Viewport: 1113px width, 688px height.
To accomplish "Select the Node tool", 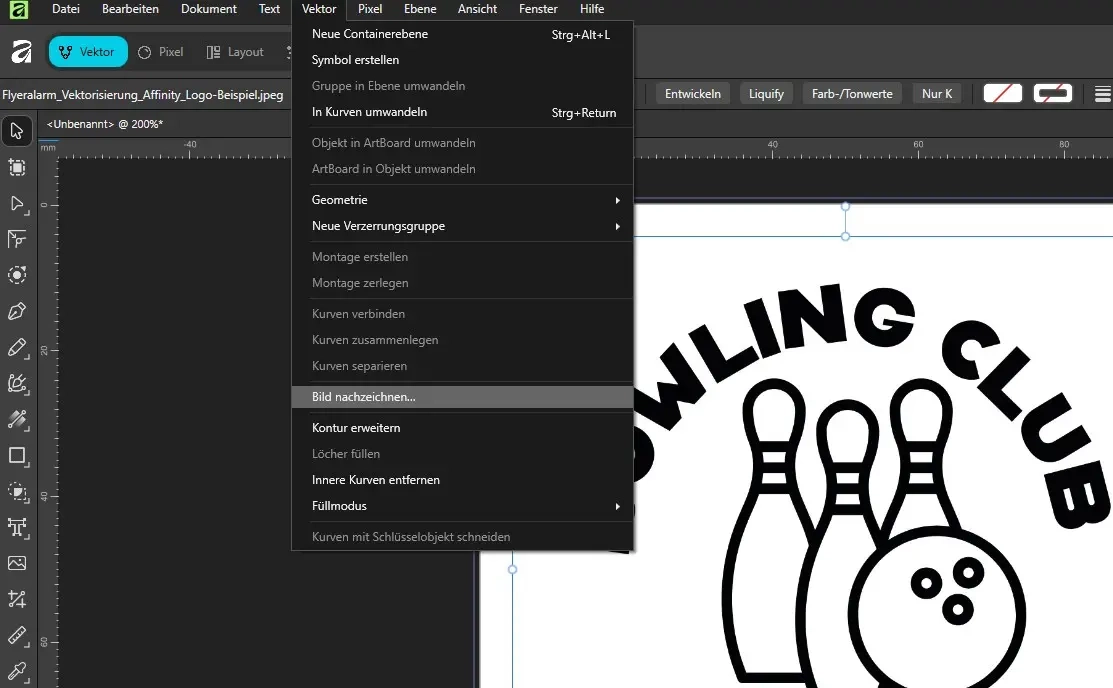I will (17, 204).
